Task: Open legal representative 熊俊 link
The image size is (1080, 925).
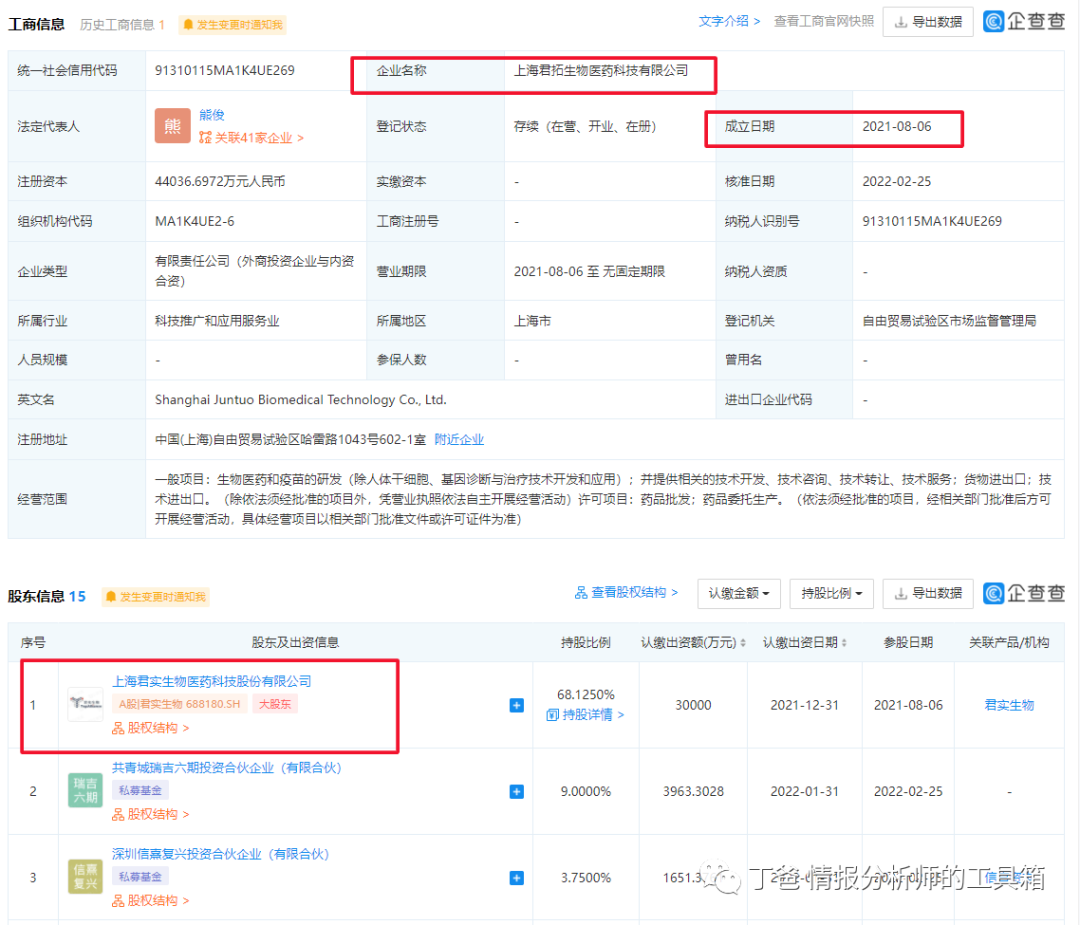Action: (x=211, y=115)
